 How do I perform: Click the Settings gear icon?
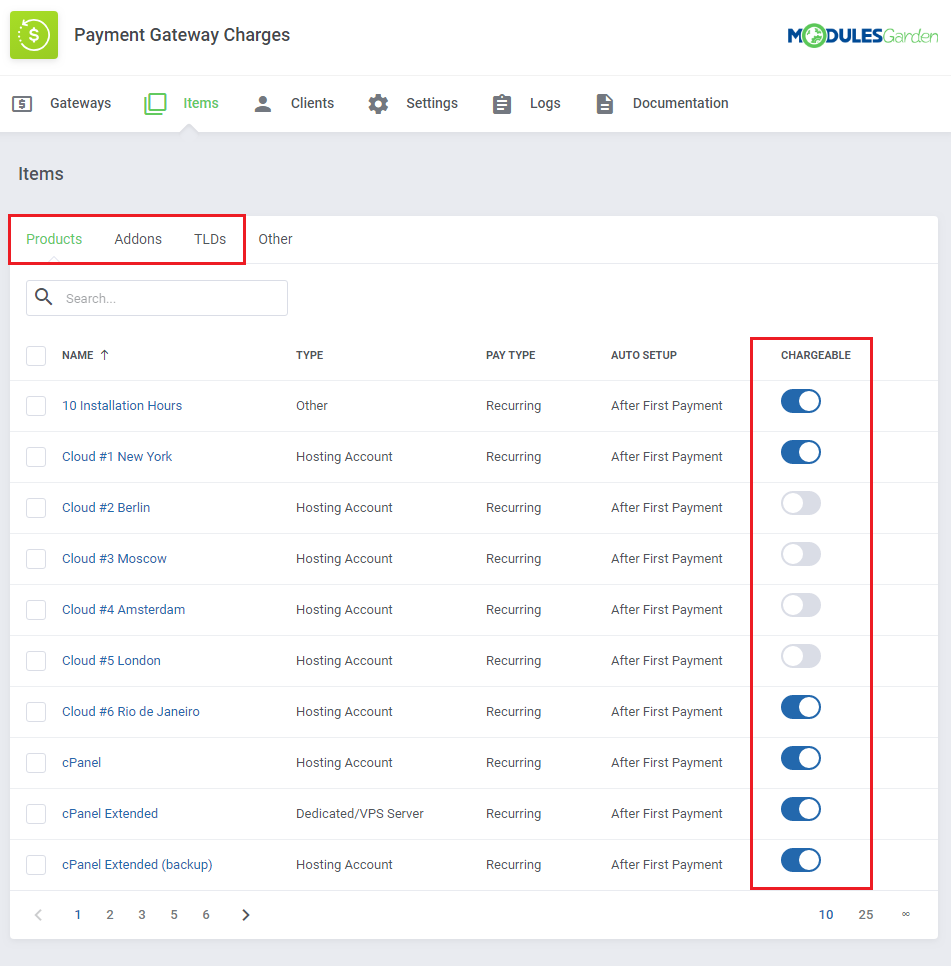point(378,104)
